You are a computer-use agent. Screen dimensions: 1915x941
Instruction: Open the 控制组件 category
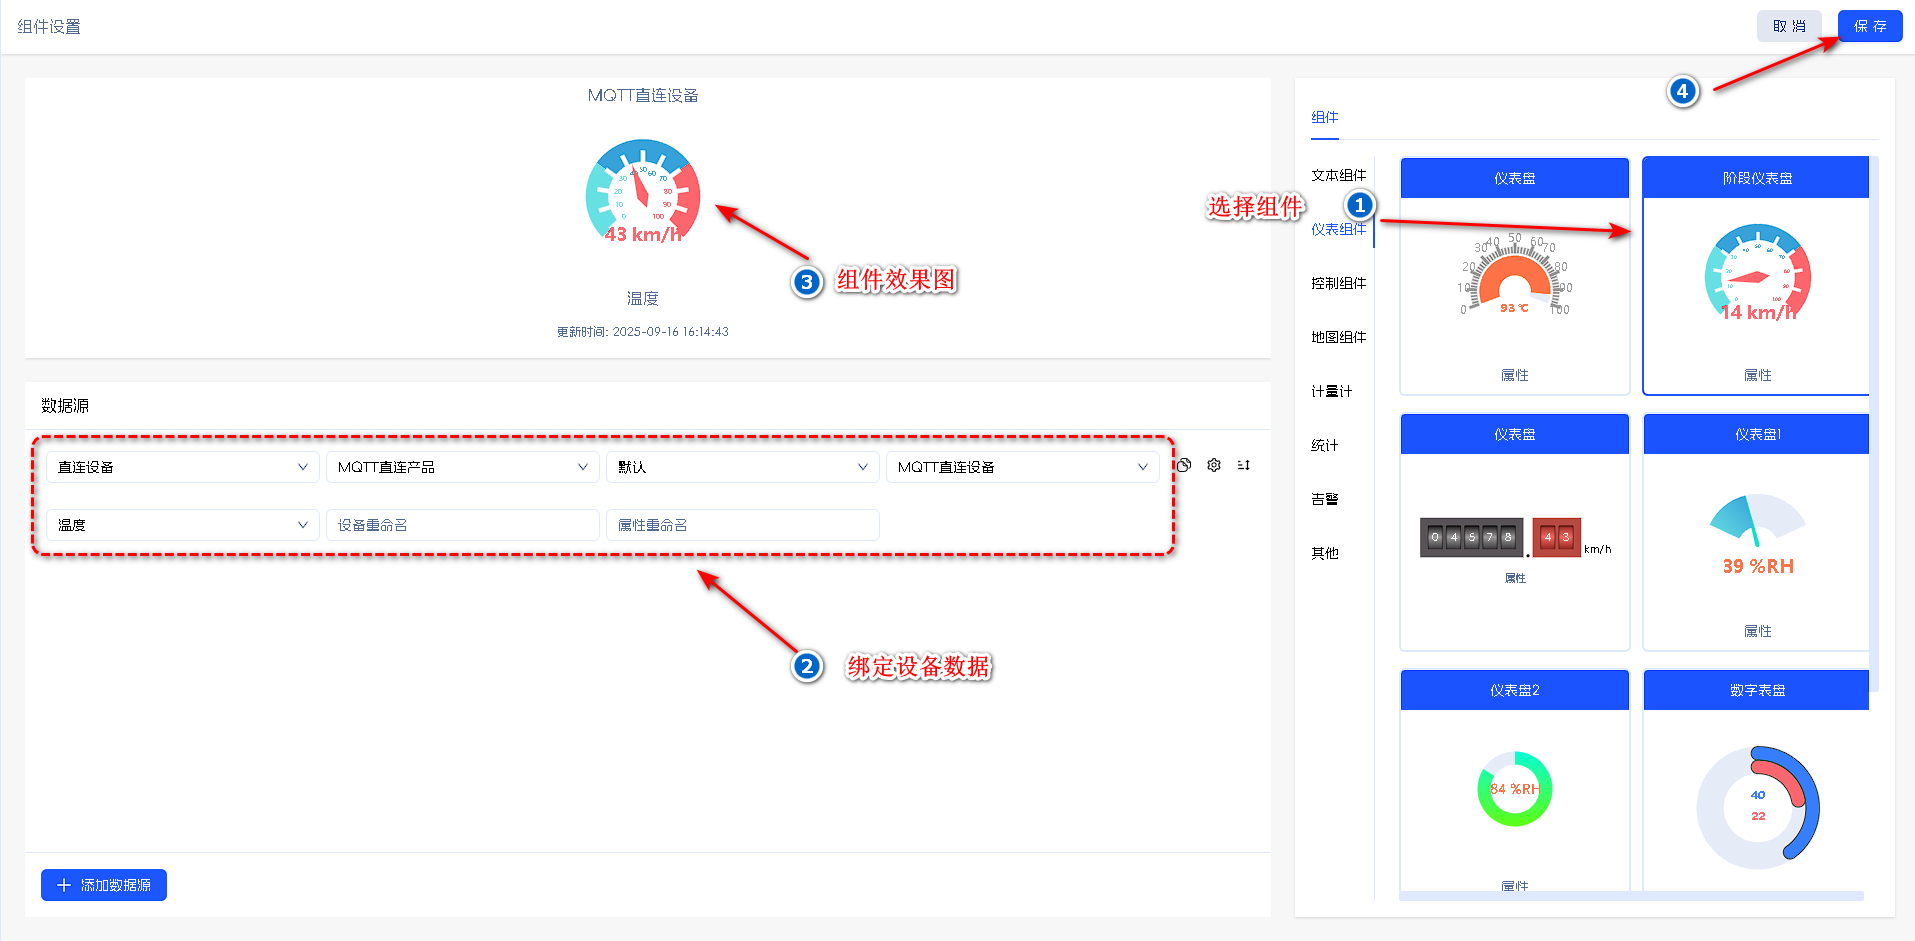click(1338, 283)
